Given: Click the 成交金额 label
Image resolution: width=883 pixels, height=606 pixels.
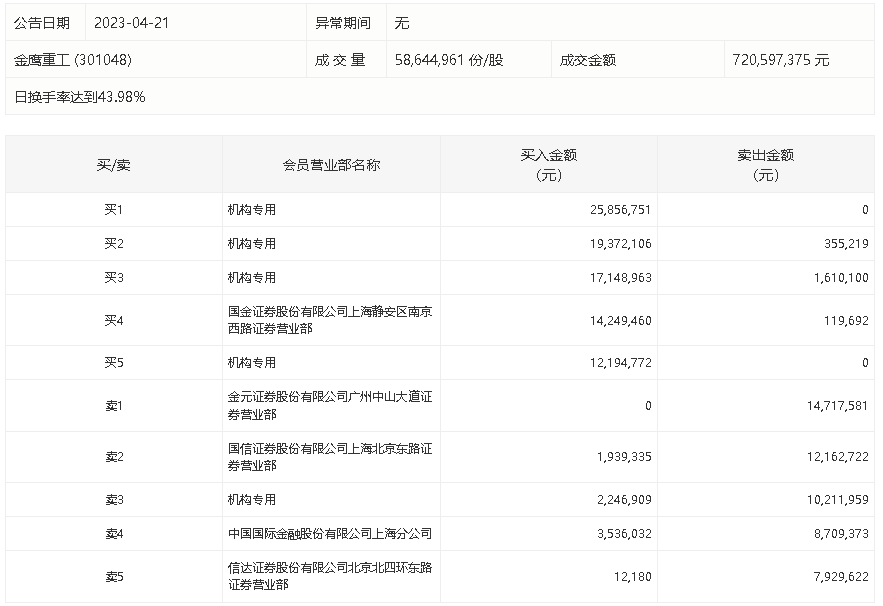Looking at the screenshot, I should point(587,60).
